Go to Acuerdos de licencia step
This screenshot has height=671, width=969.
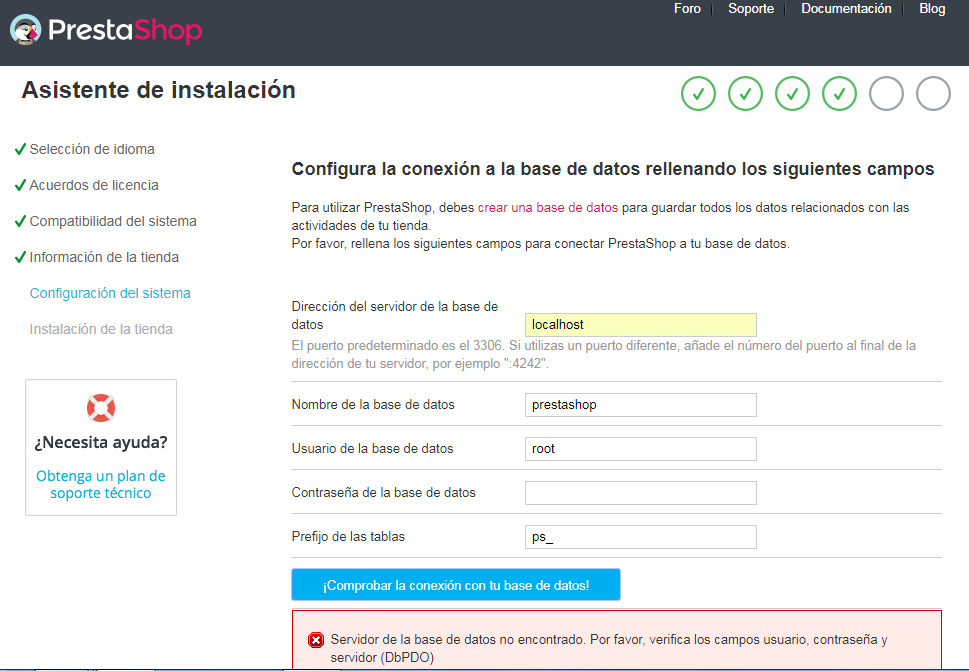point(94,185)
